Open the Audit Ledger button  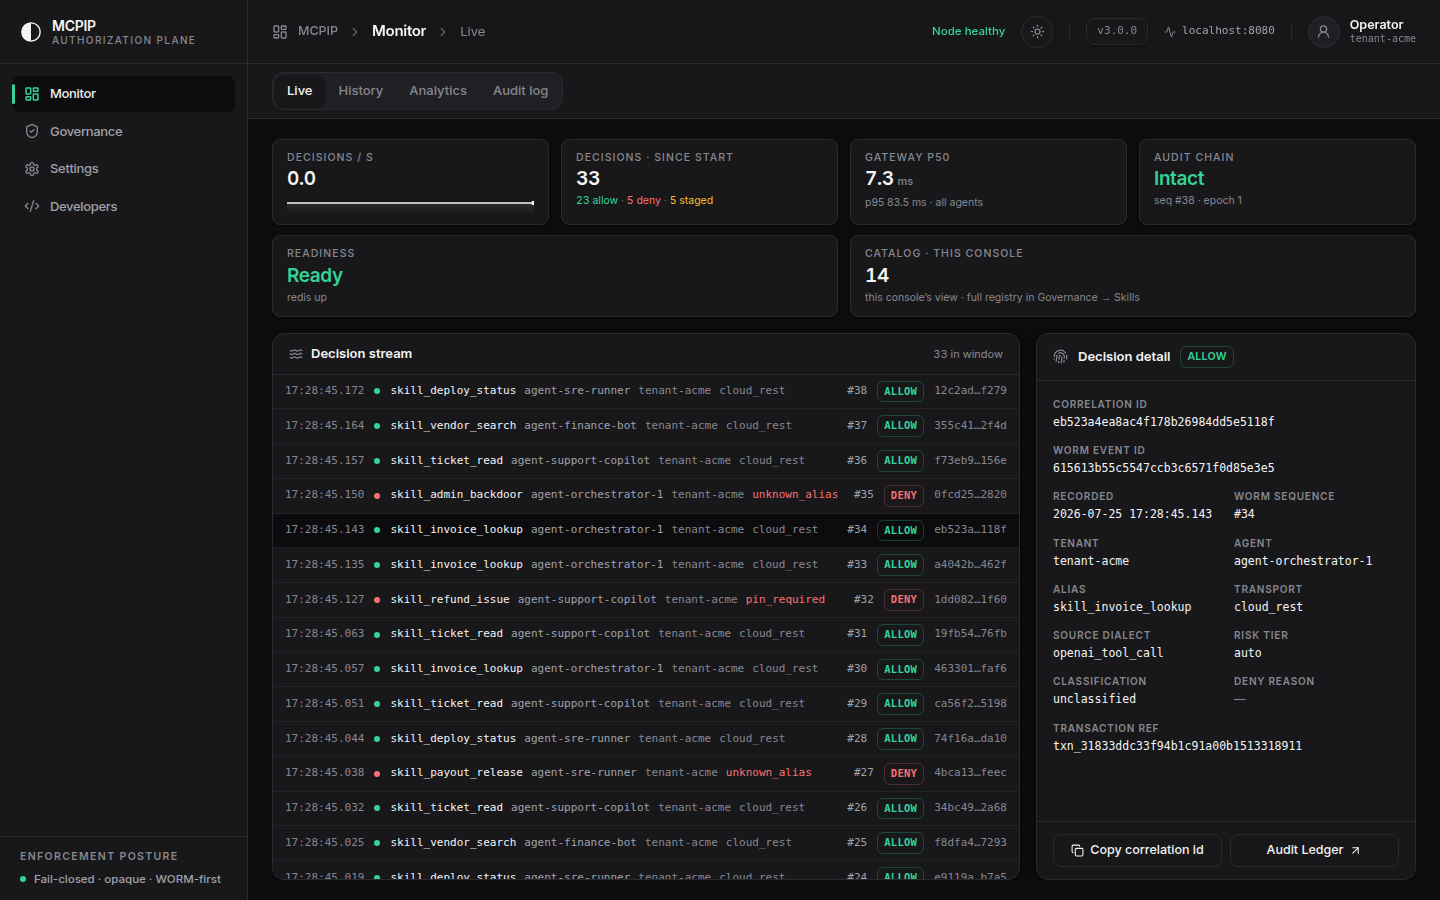[1314, 850]
